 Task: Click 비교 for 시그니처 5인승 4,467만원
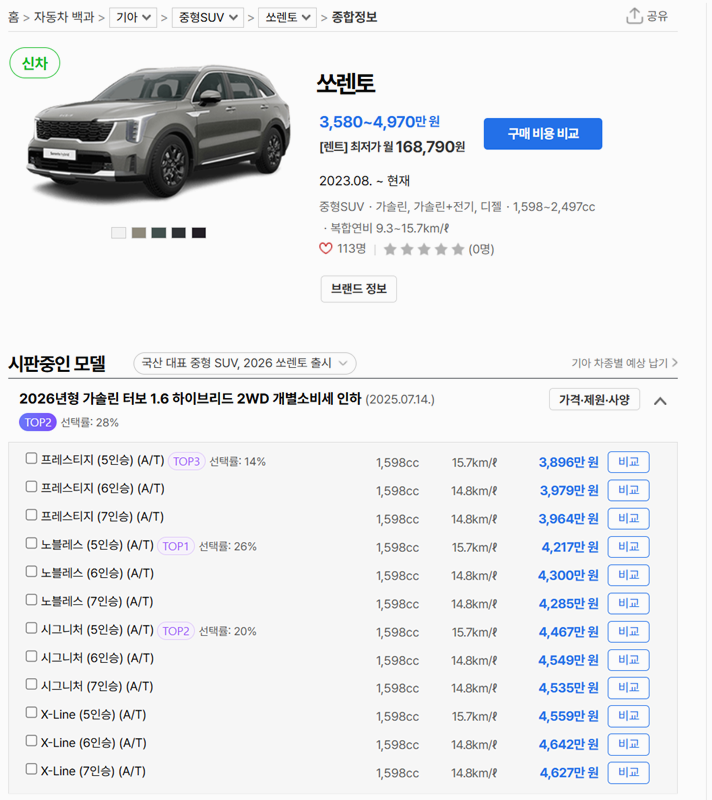[628, 632]
